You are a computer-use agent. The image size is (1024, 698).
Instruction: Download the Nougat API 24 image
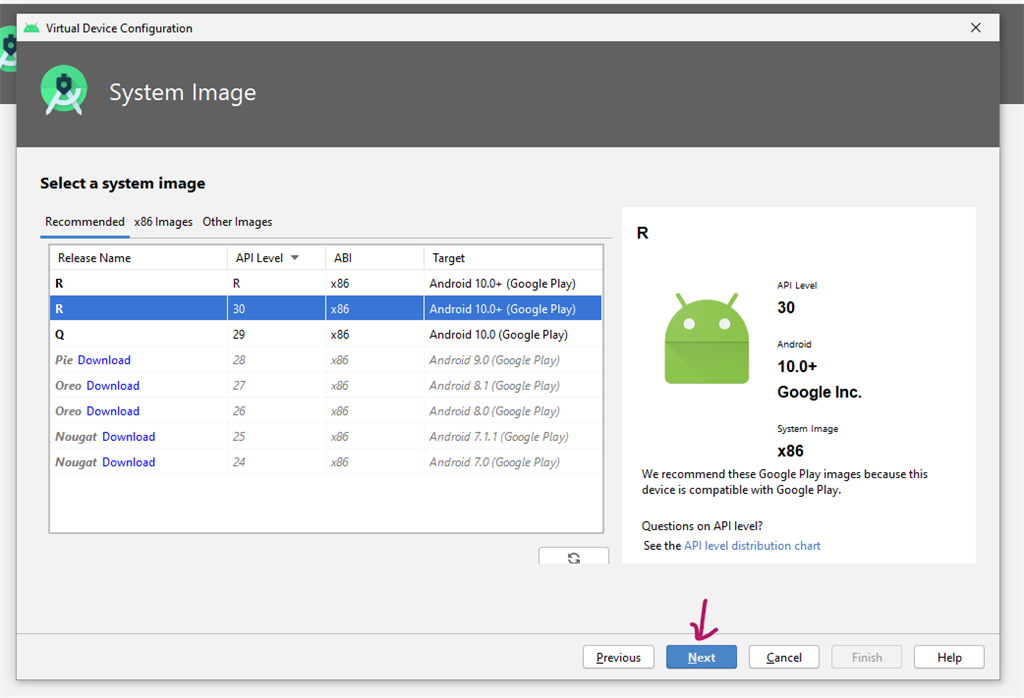pyautogui.click(x=128, y=462)
